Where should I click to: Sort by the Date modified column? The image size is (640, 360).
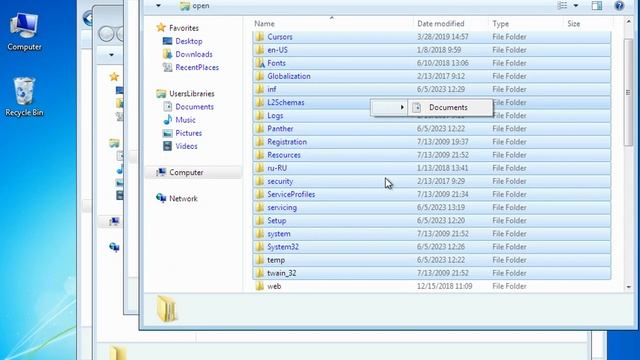[x=440, y=24]
